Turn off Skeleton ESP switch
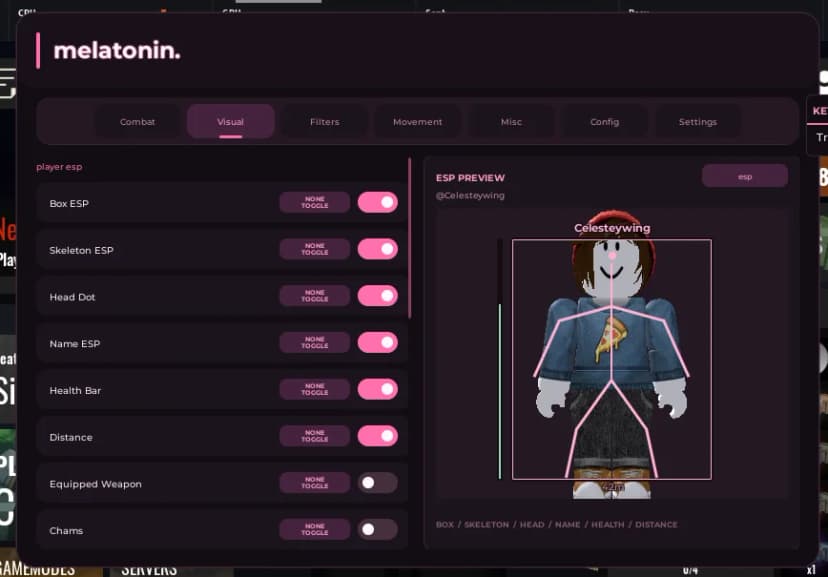Screen dimensions: 828x577 coord(378,249)
